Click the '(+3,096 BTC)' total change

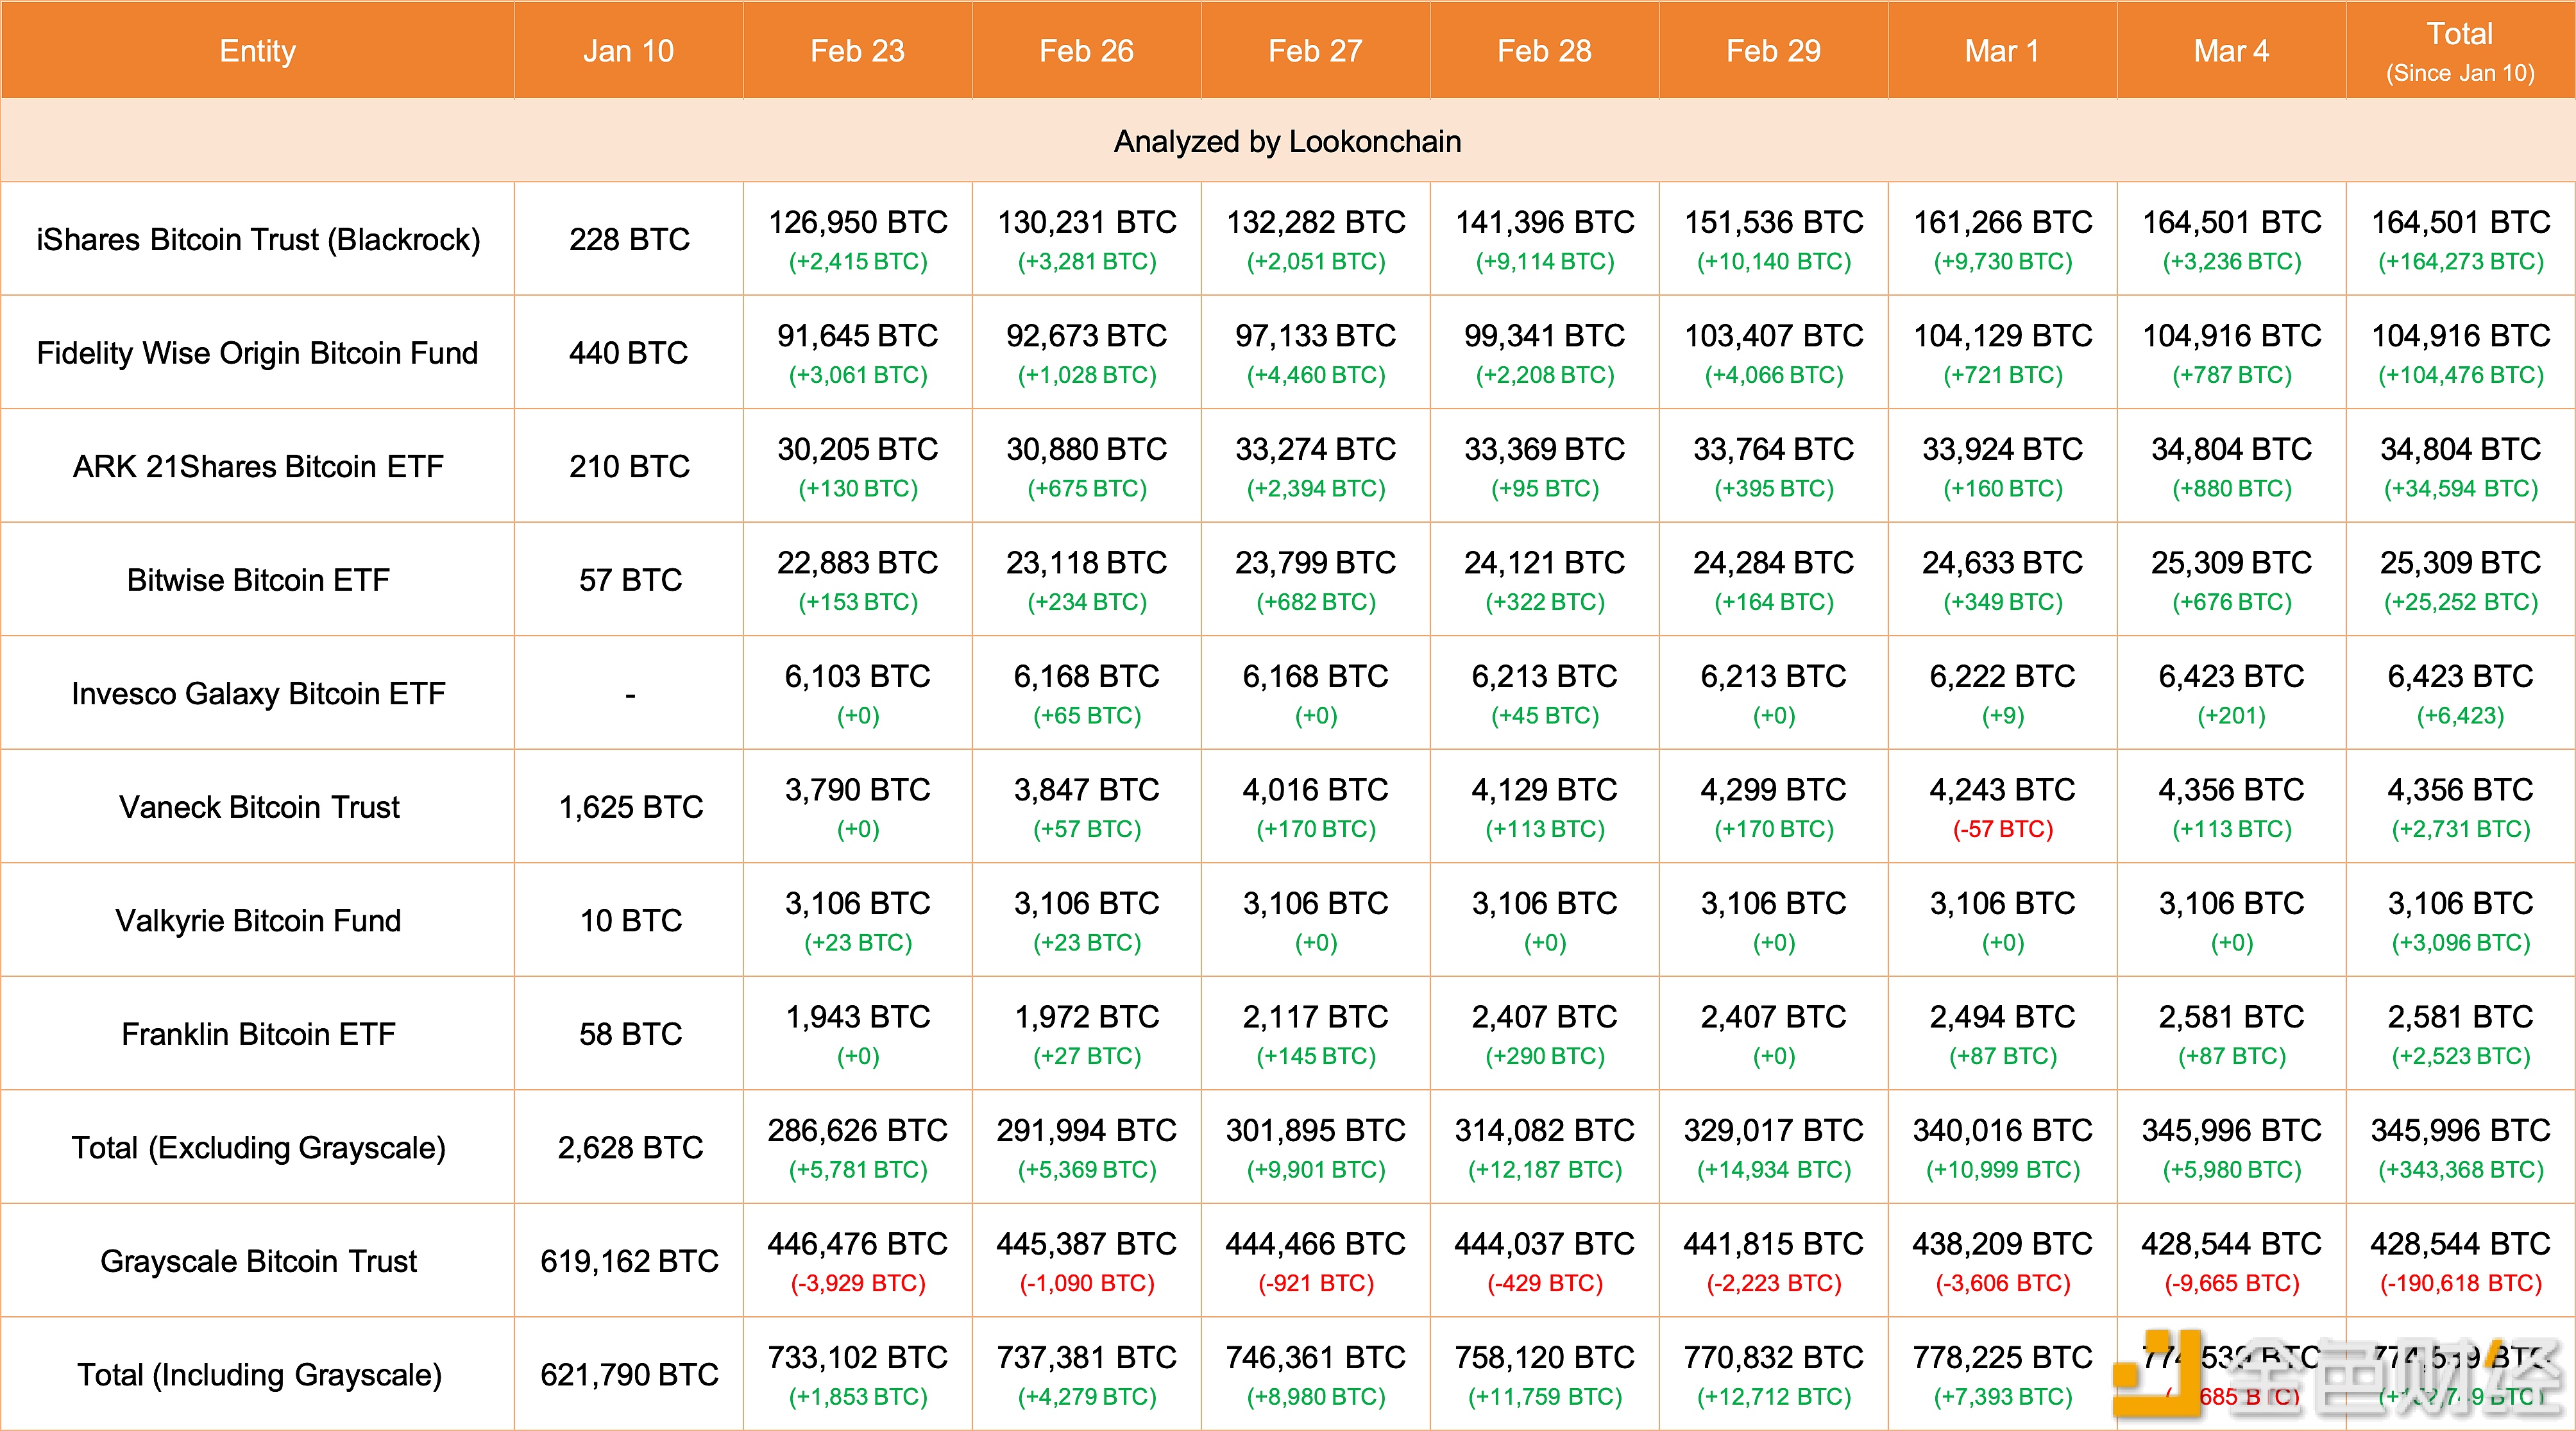tap(2460, 943)
